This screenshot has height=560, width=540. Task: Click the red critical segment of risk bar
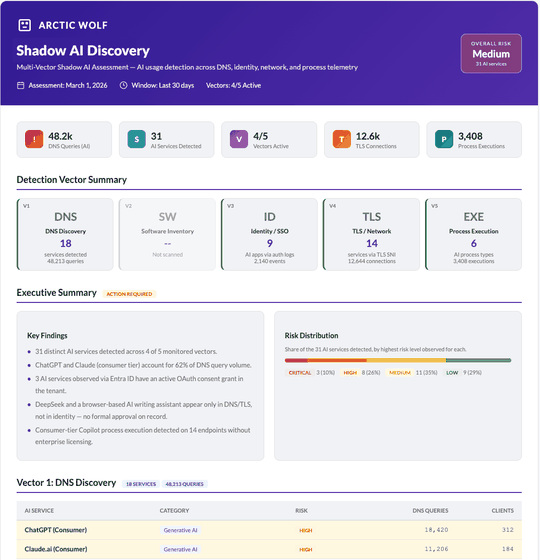[296, 360]
